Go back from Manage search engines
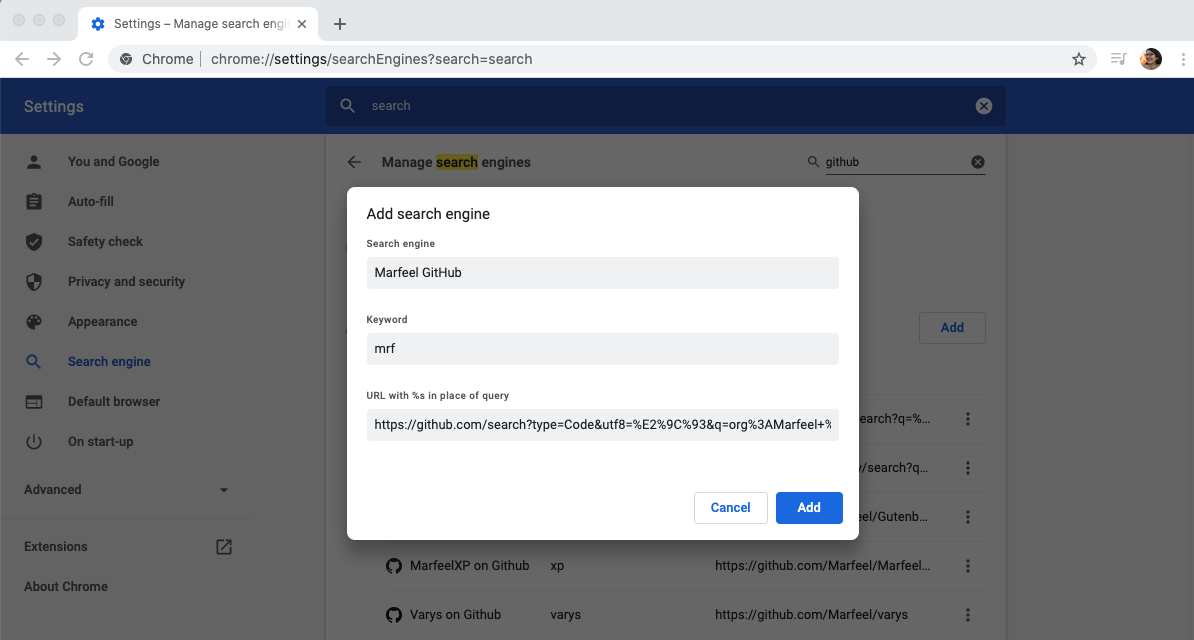Image resolution: width=1194 pixels, height=640 pixels. (354, 162)
